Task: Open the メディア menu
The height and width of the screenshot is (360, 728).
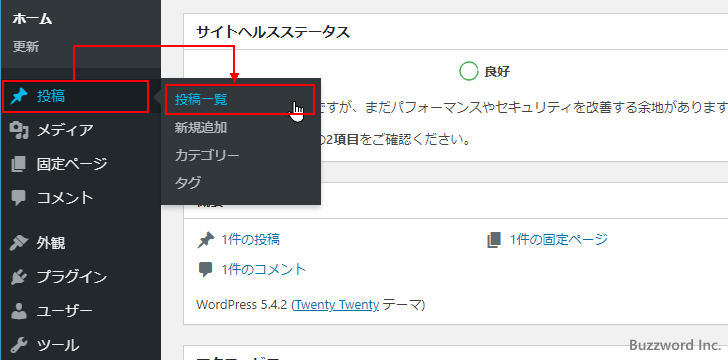Action: (65, 131)
